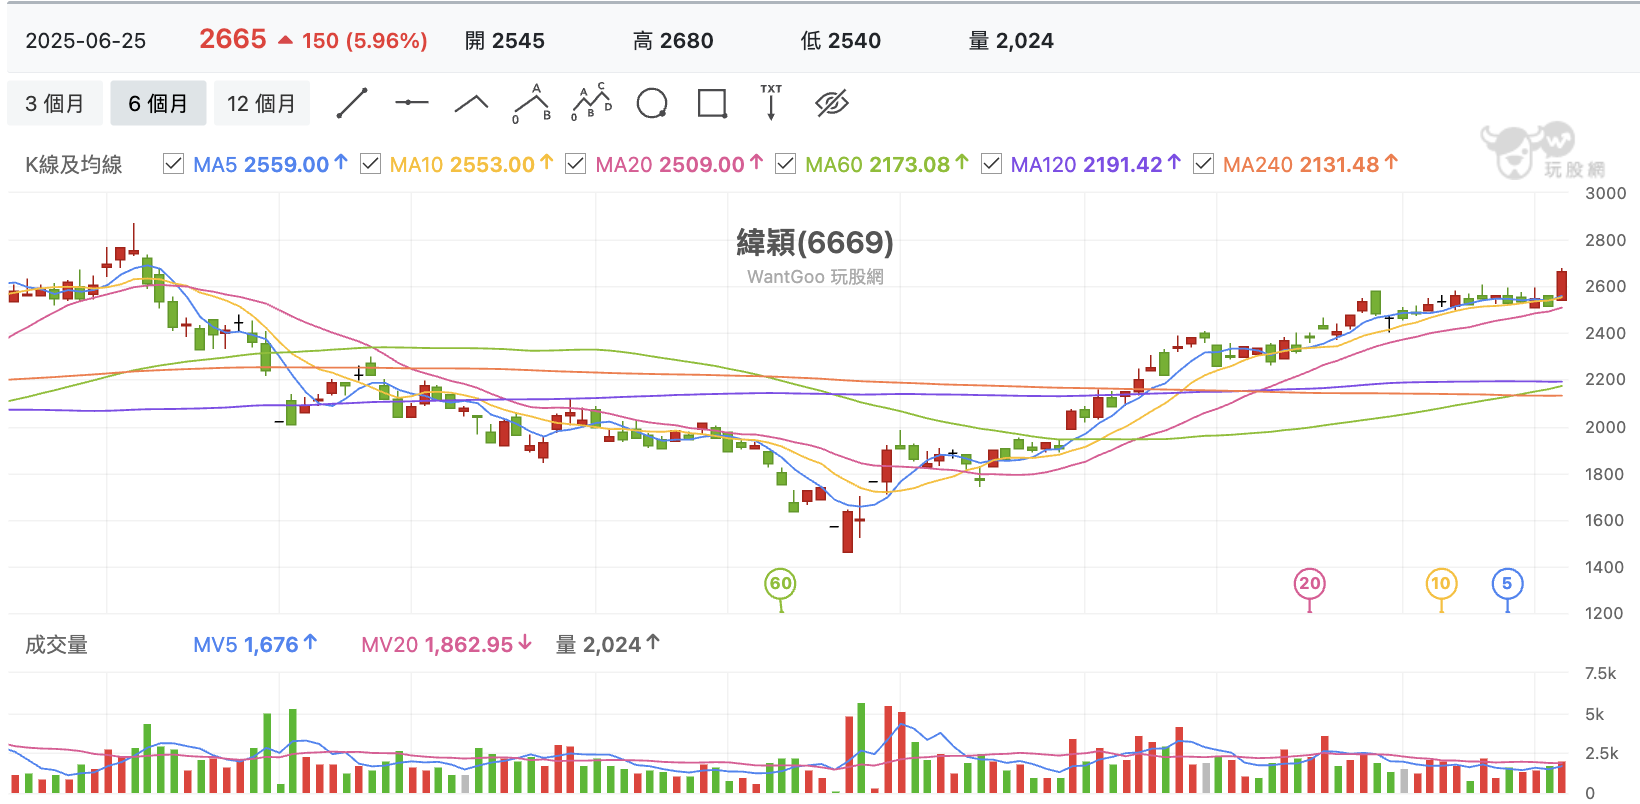Click the latest red candlestick
Image resolution: width=1640 pixels, height=804 pixels.
(1561, 285)
